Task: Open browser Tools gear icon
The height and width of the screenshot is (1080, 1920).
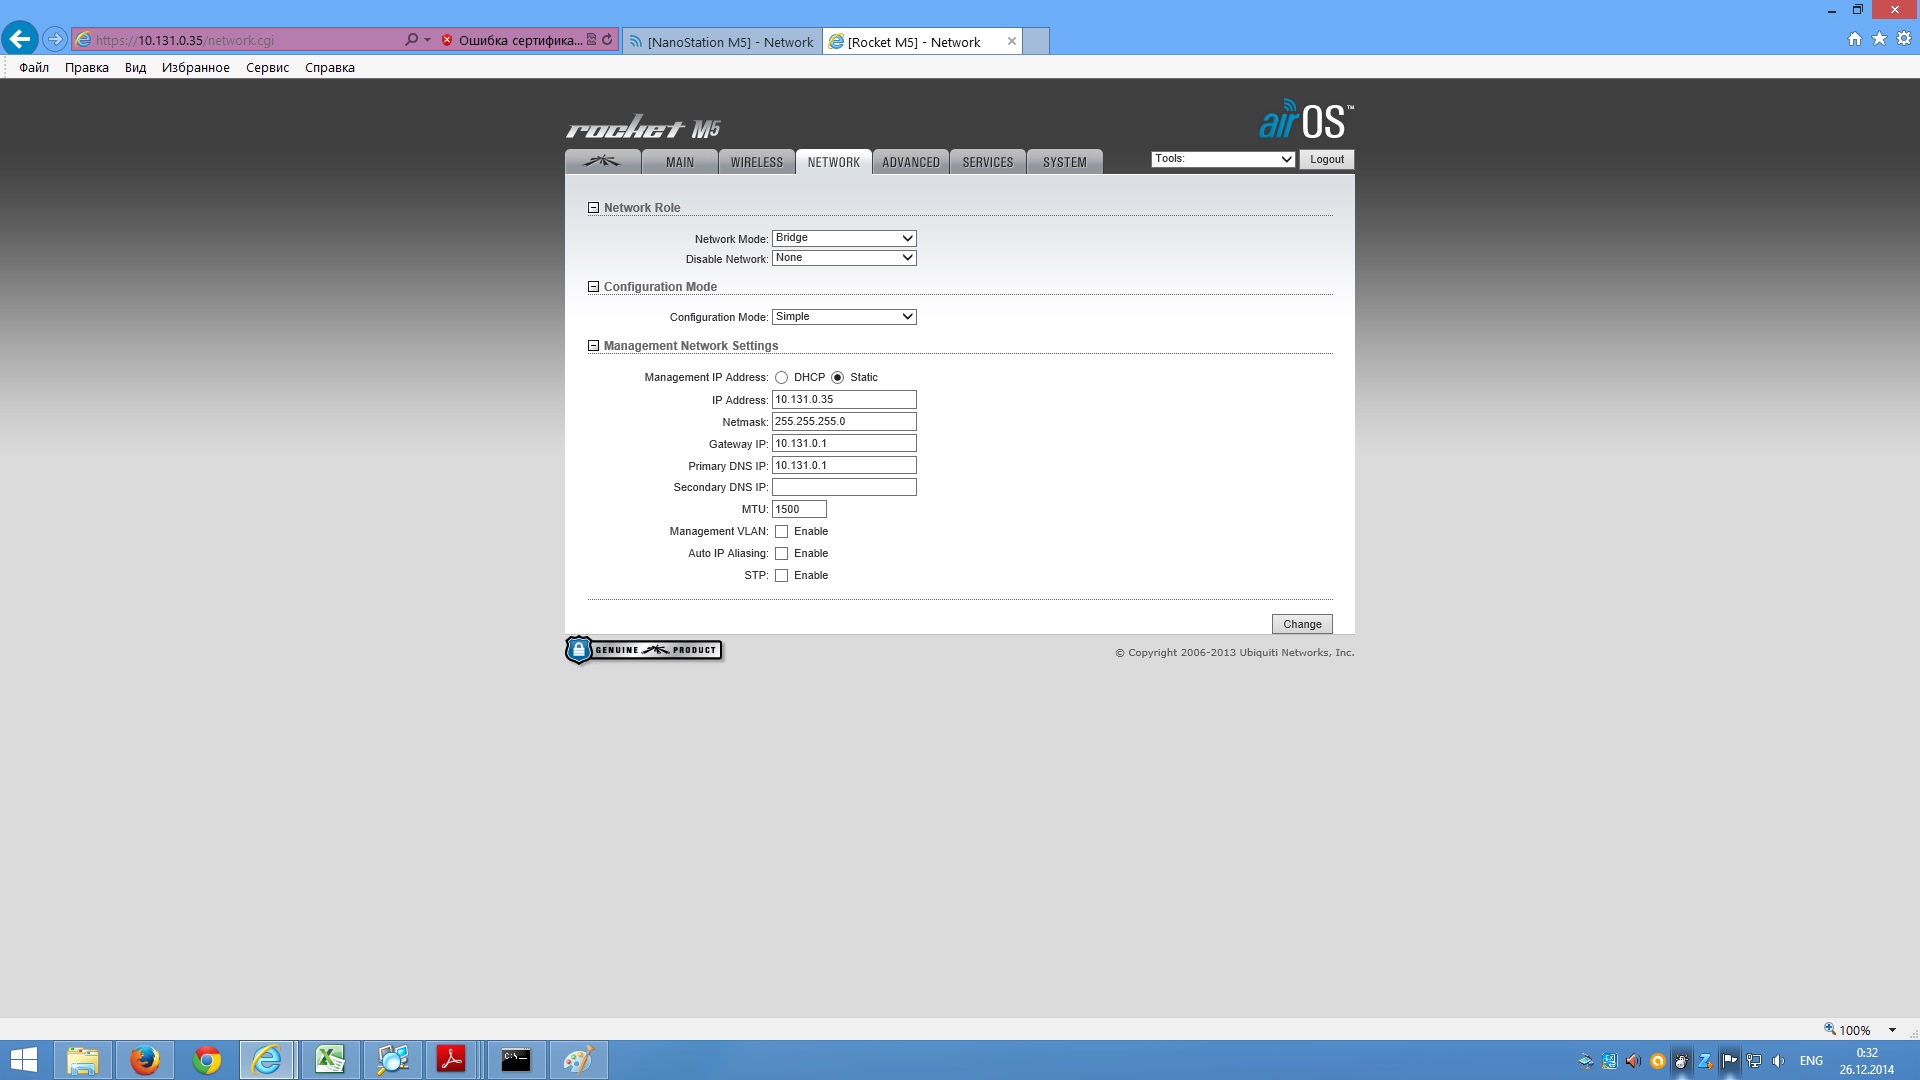Action: (x=1904, y=39)
